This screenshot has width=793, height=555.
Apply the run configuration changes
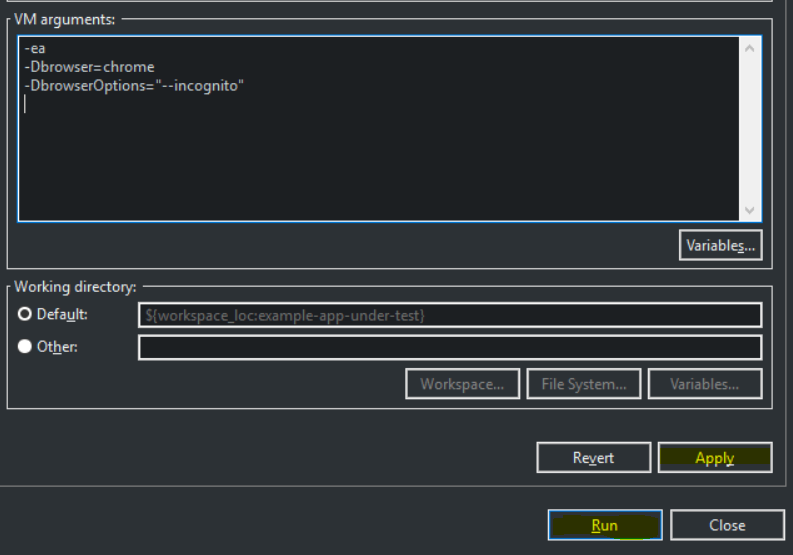714,458
